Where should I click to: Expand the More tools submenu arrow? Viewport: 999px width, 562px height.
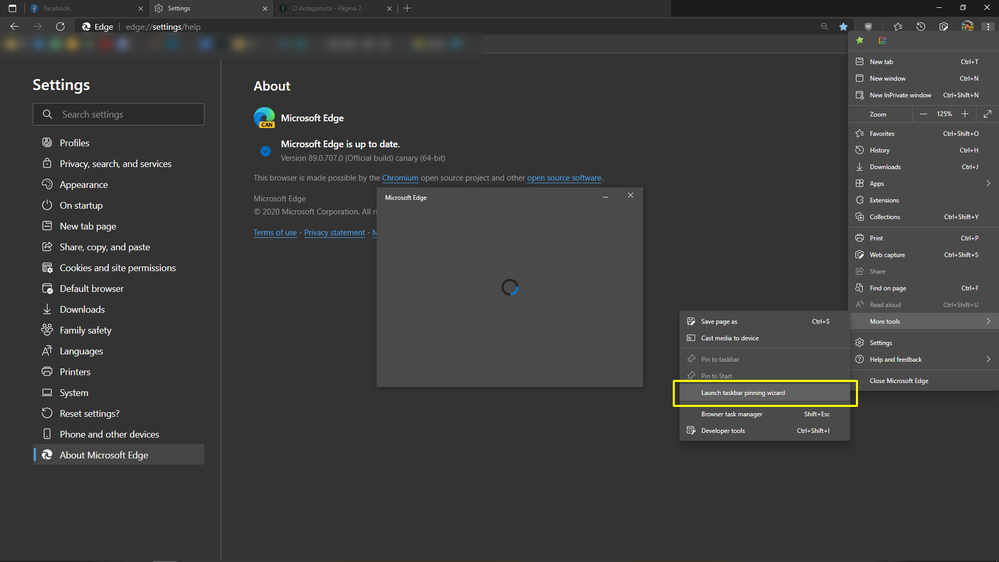coord(988,321)
